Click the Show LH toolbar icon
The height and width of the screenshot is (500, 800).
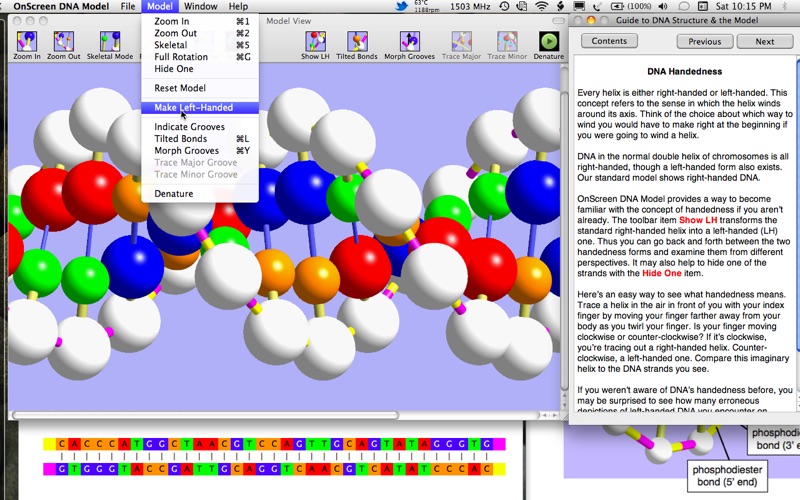coord(315,45)
